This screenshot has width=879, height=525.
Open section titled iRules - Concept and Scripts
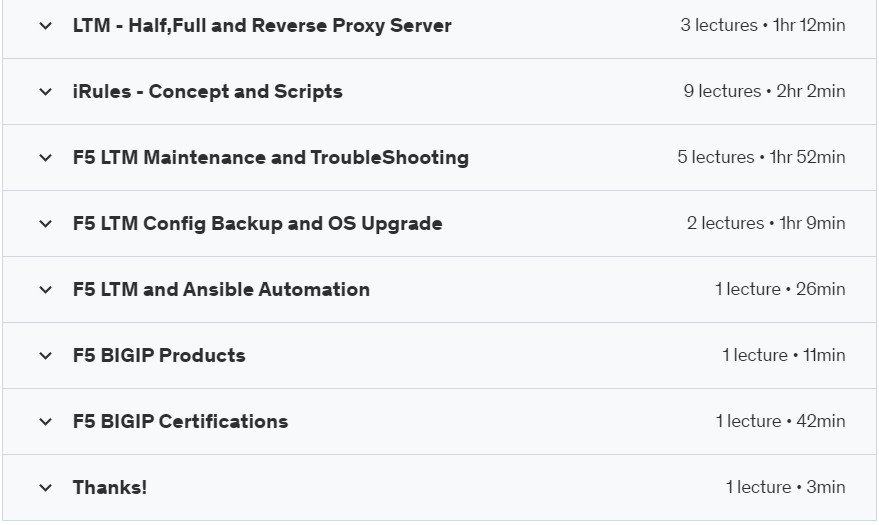(x=207, y=91)
